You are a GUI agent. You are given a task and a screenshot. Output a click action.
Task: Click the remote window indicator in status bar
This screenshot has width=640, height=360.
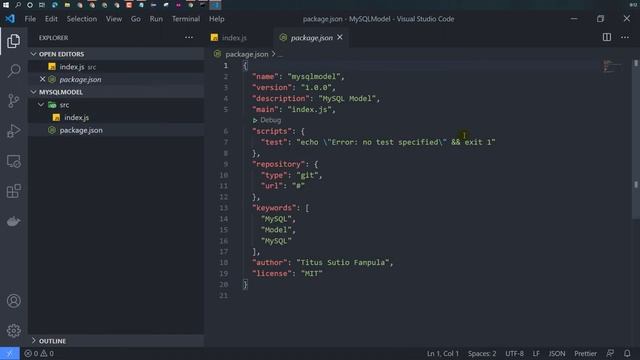pos(10,353)
